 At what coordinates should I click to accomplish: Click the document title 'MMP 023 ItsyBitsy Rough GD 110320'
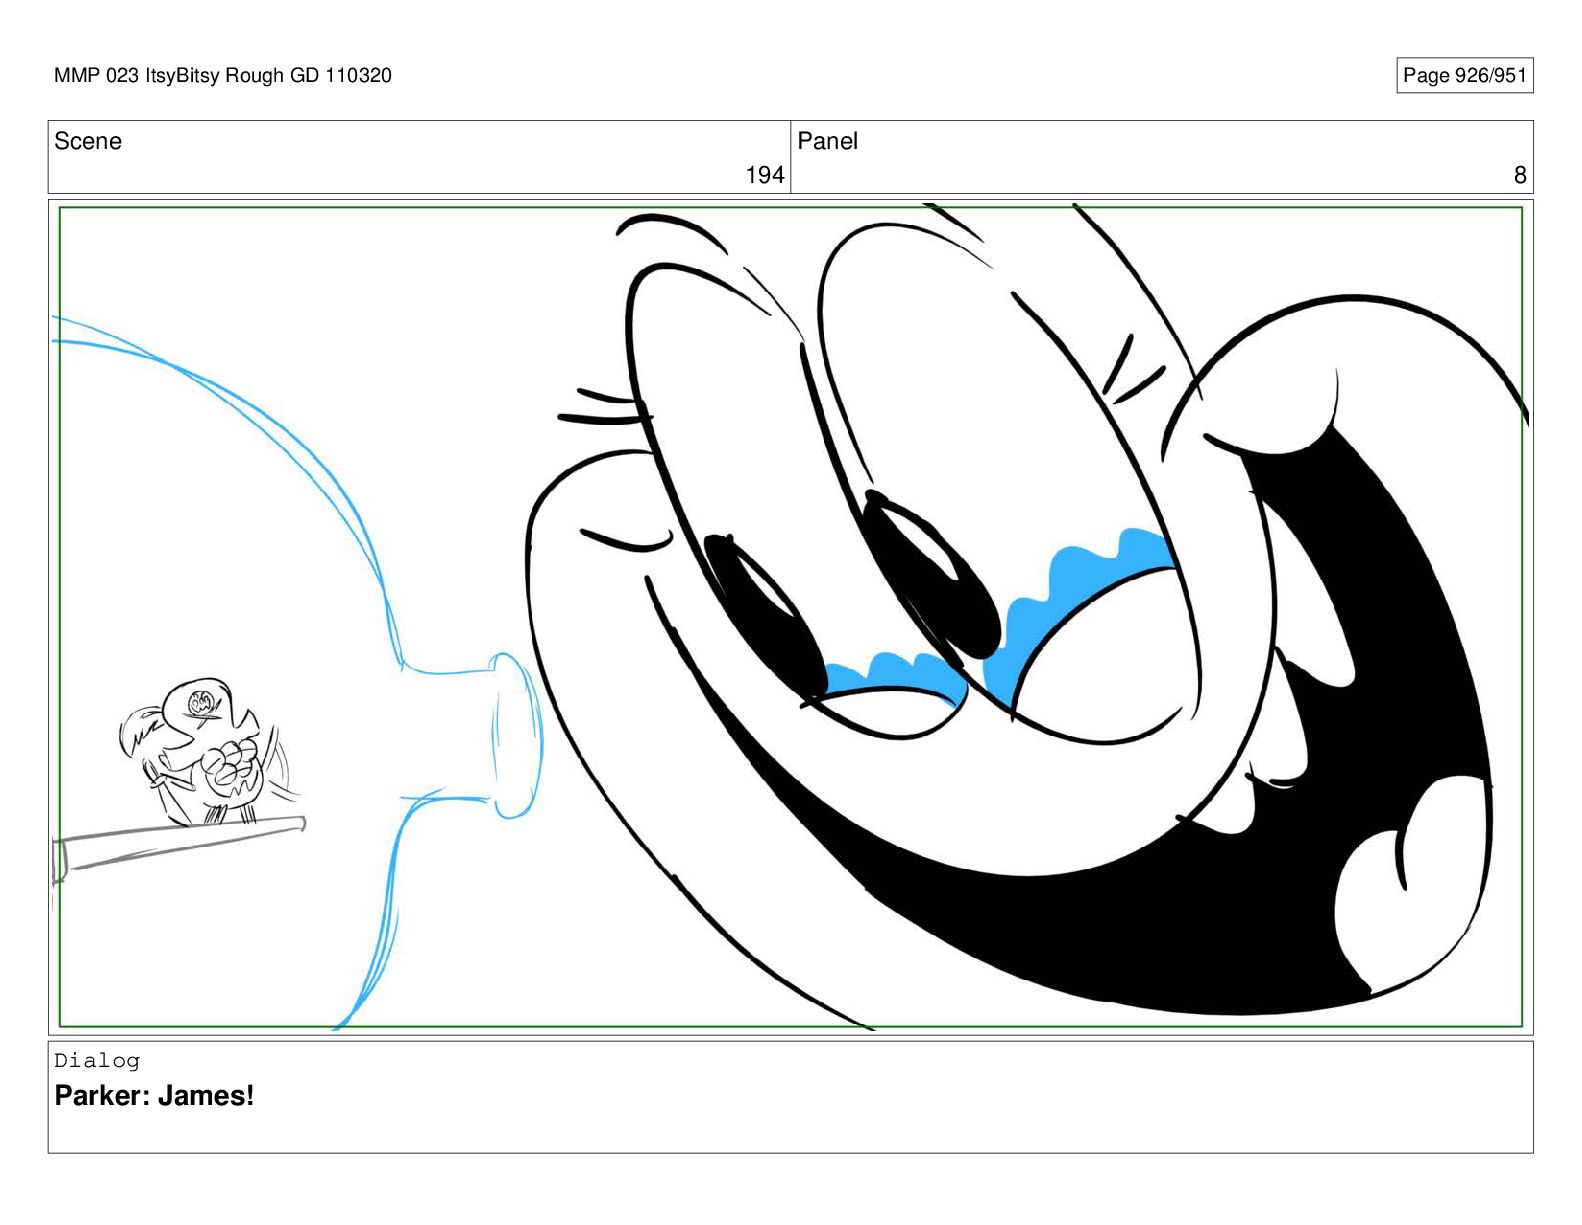click(x=223, y=75)
